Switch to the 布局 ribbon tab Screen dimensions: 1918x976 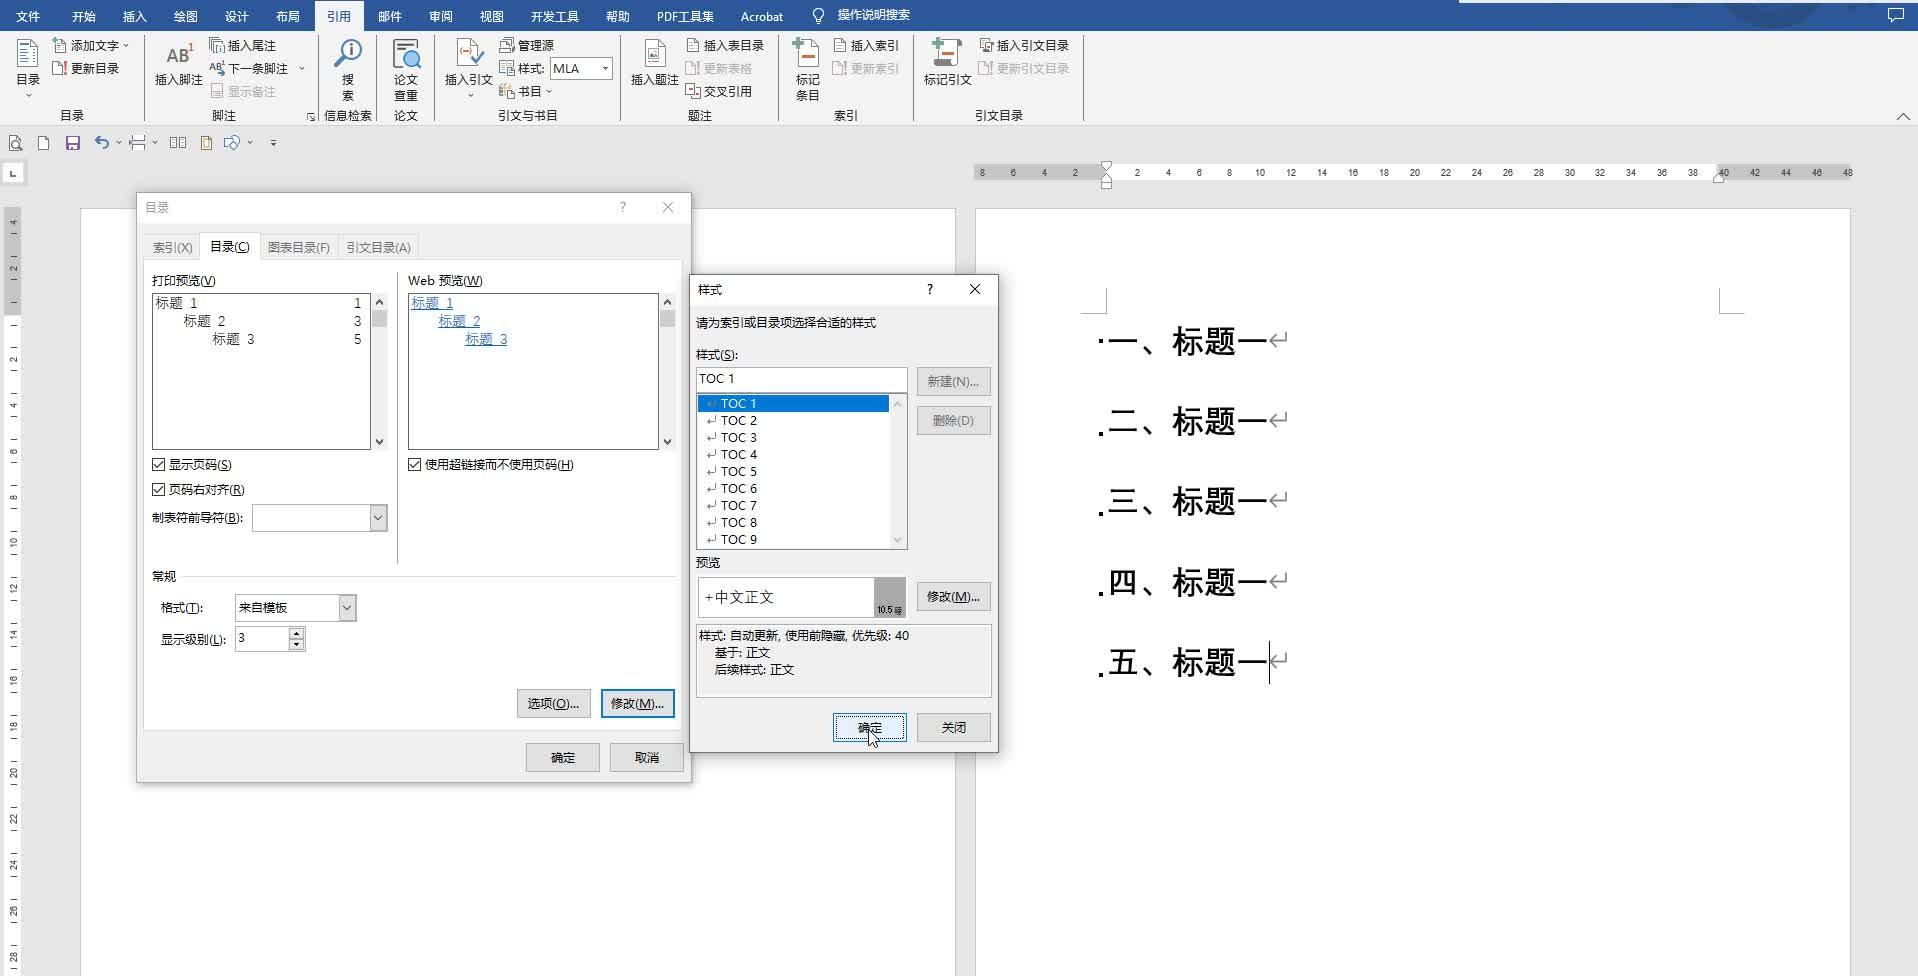(x=287, y=16)
